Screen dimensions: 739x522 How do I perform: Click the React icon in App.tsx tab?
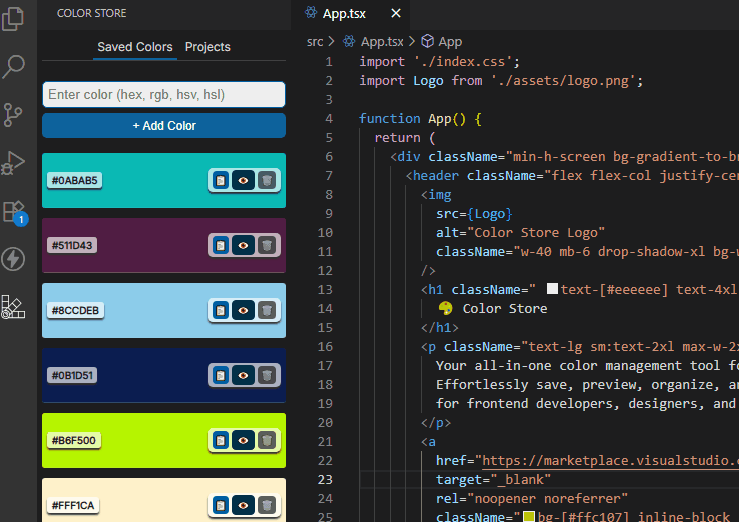311,13
